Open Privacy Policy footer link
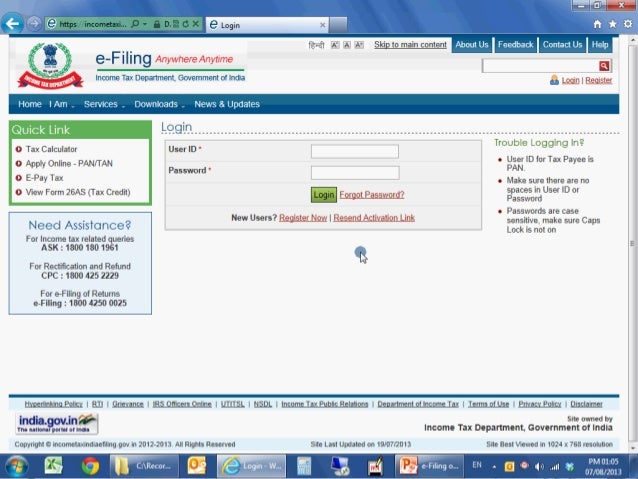 coord(540,404)
